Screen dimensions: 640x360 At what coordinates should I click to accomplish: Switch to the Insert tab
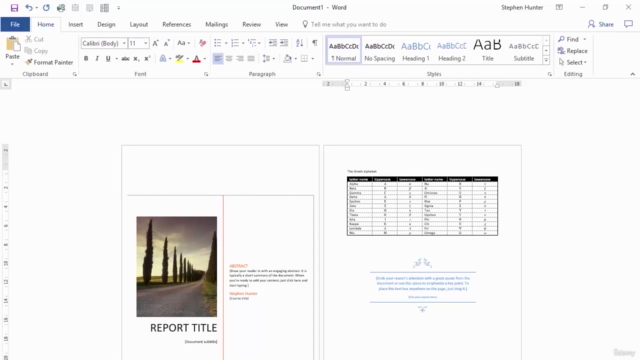76,24
